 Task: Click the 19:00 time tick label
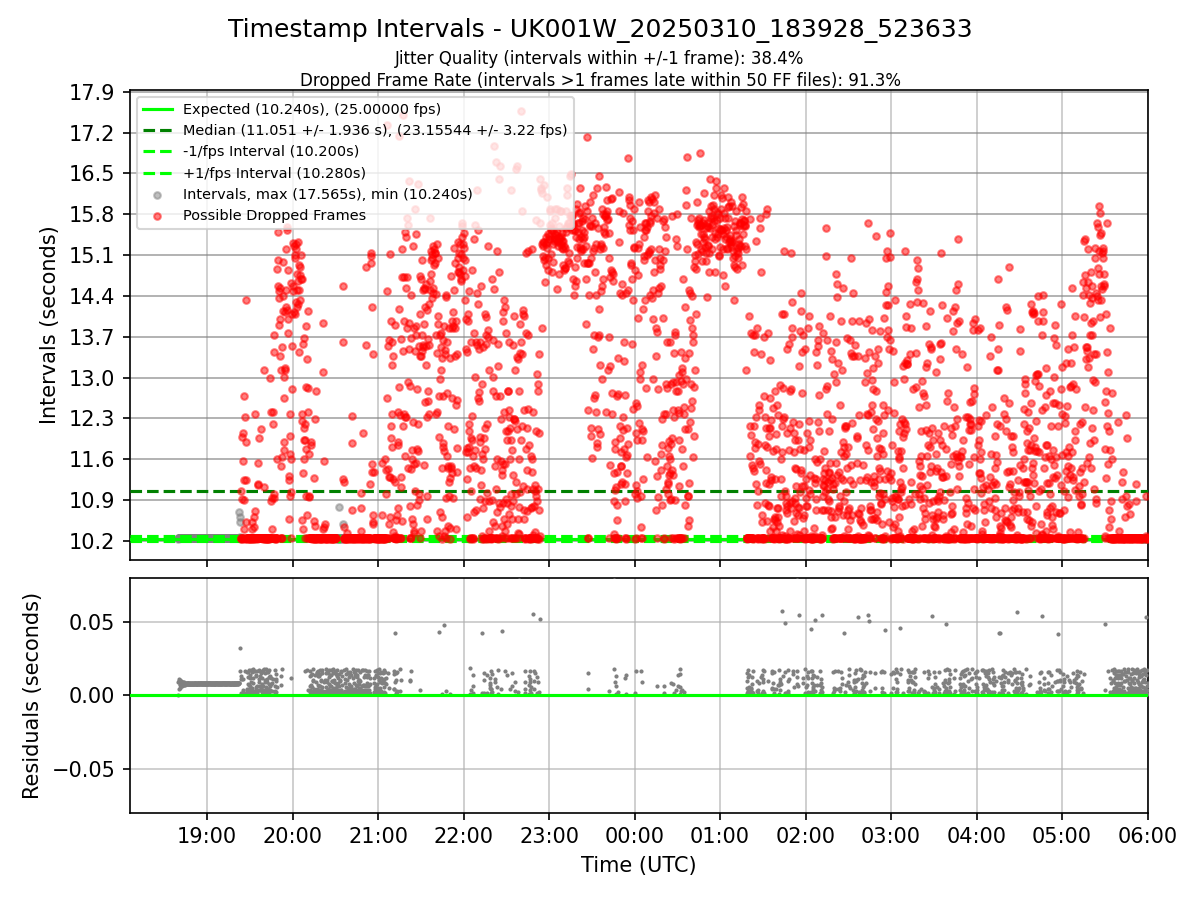[x=207, y=835]
